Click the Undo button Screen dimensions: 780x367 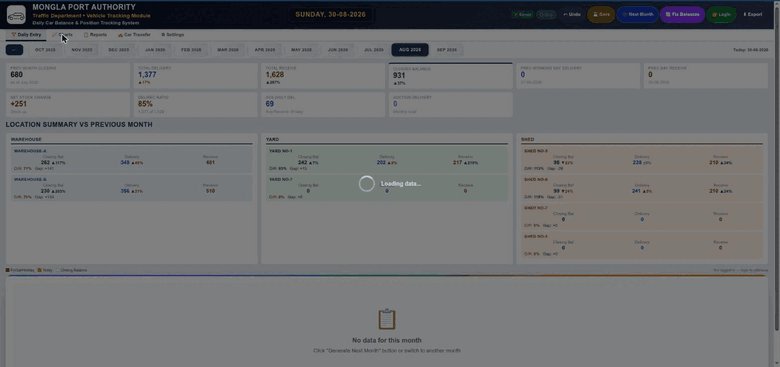572,14
